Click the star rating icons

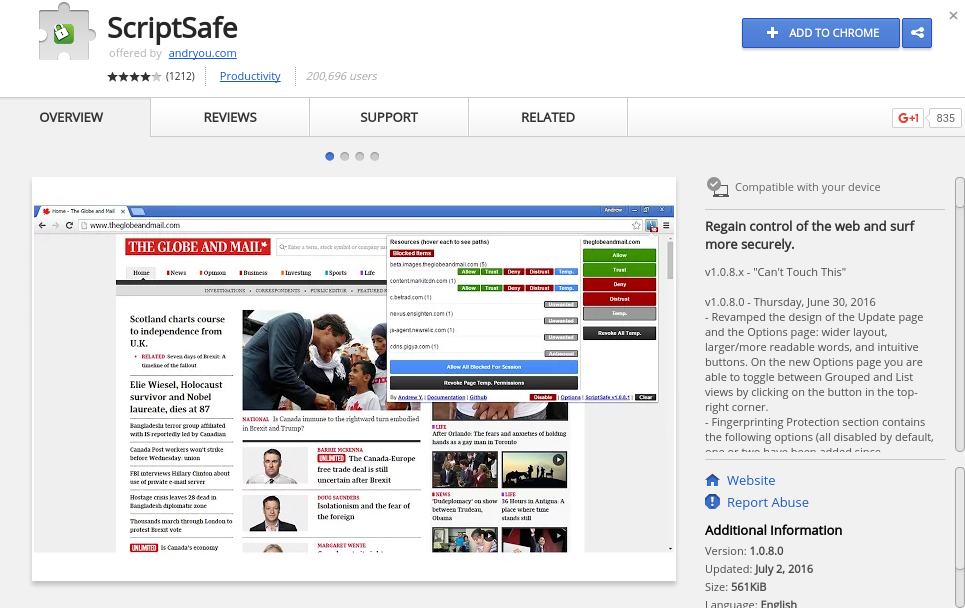tap(134, 76)
